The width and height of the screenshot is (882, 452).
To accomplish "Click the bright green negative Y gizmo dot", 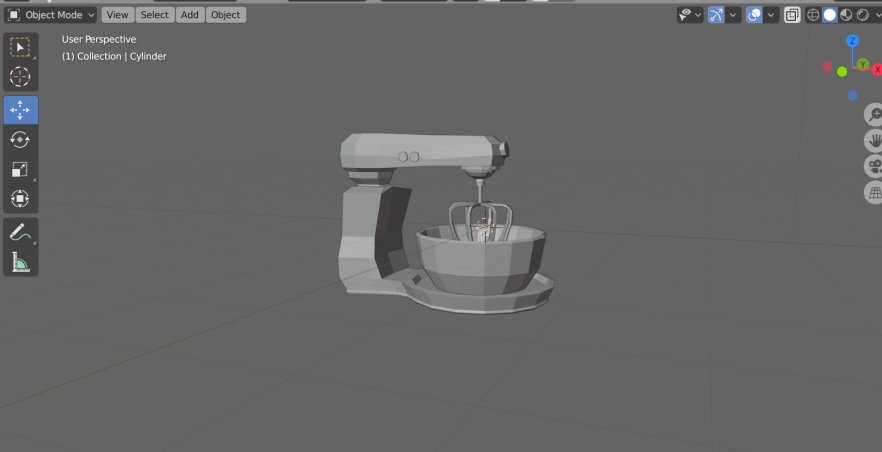I will click(x=842, y=71).
